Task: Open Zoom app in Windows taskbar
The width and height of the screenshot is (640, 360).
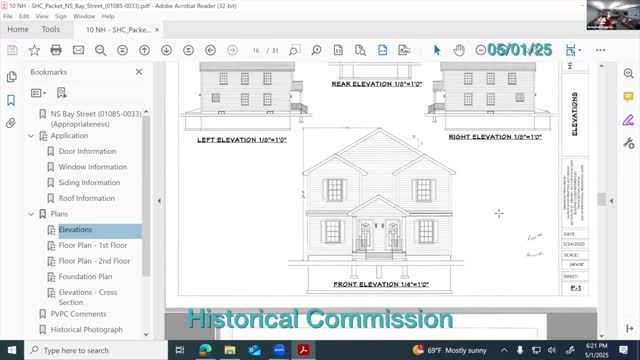Action: pyautogui.click(x=279, y=350)
